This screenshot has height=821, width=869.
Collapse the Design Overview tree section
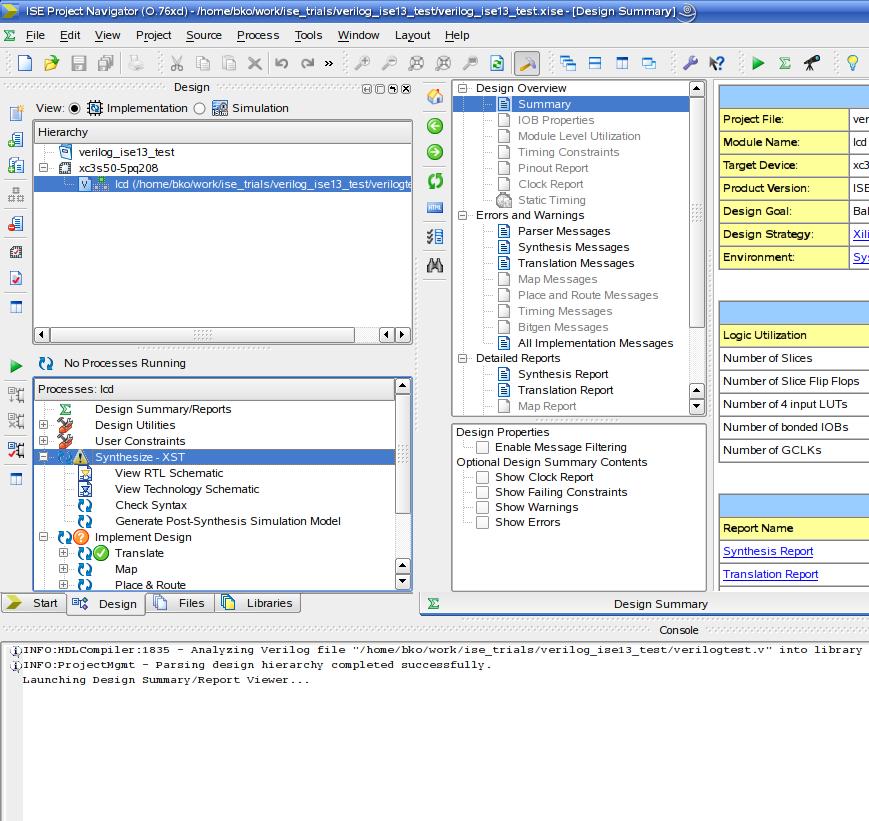[463, 88]
